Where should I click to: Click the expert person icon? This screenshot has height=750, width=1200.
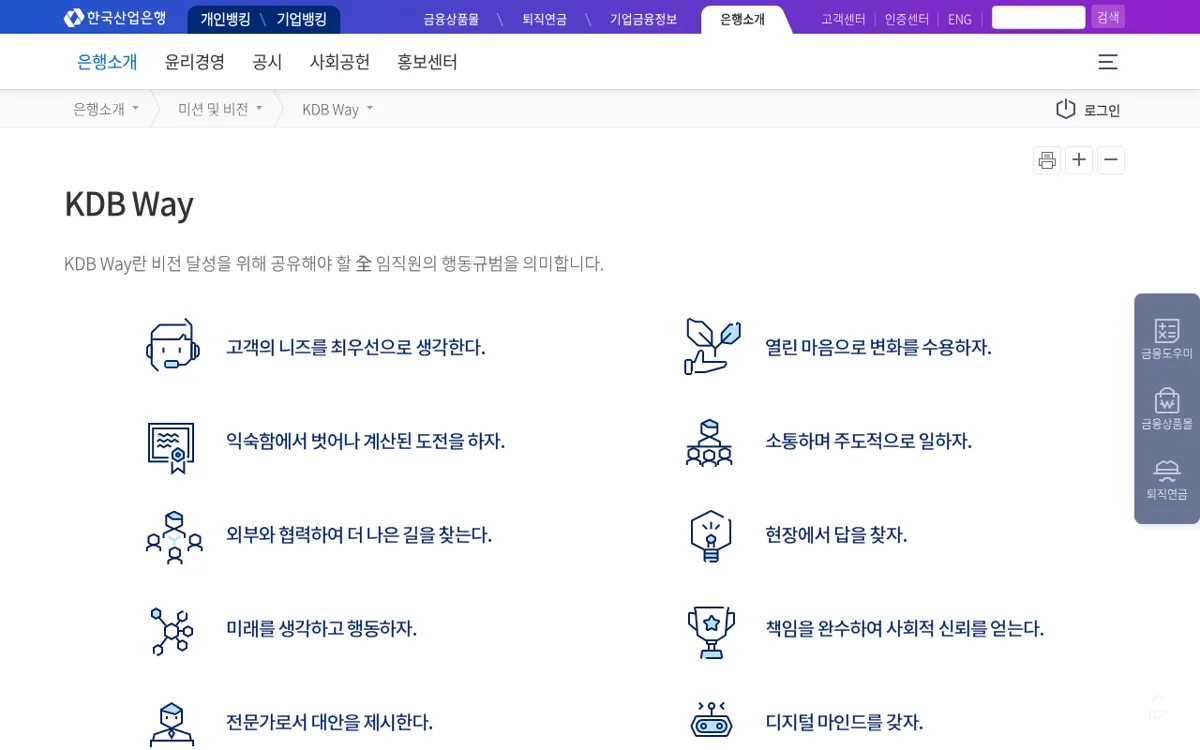(172, 724)
